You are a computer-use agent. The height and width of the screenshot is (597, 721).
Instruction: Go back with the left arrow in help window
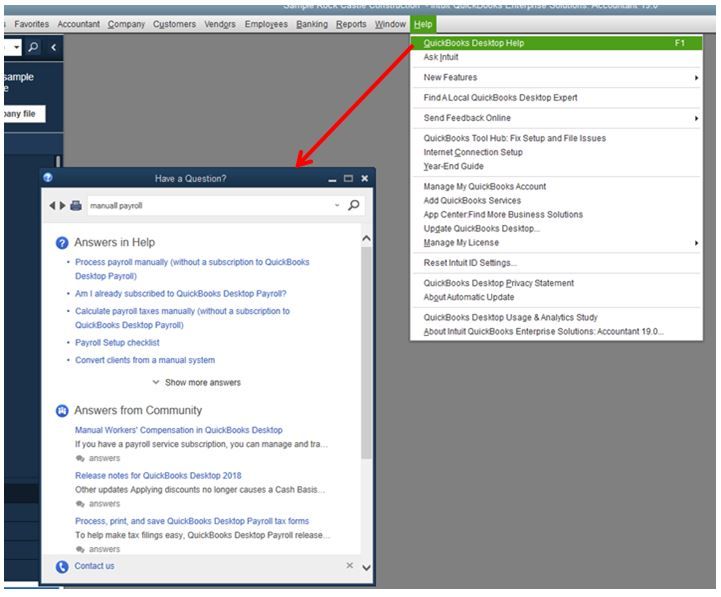(x=52, y=206)
